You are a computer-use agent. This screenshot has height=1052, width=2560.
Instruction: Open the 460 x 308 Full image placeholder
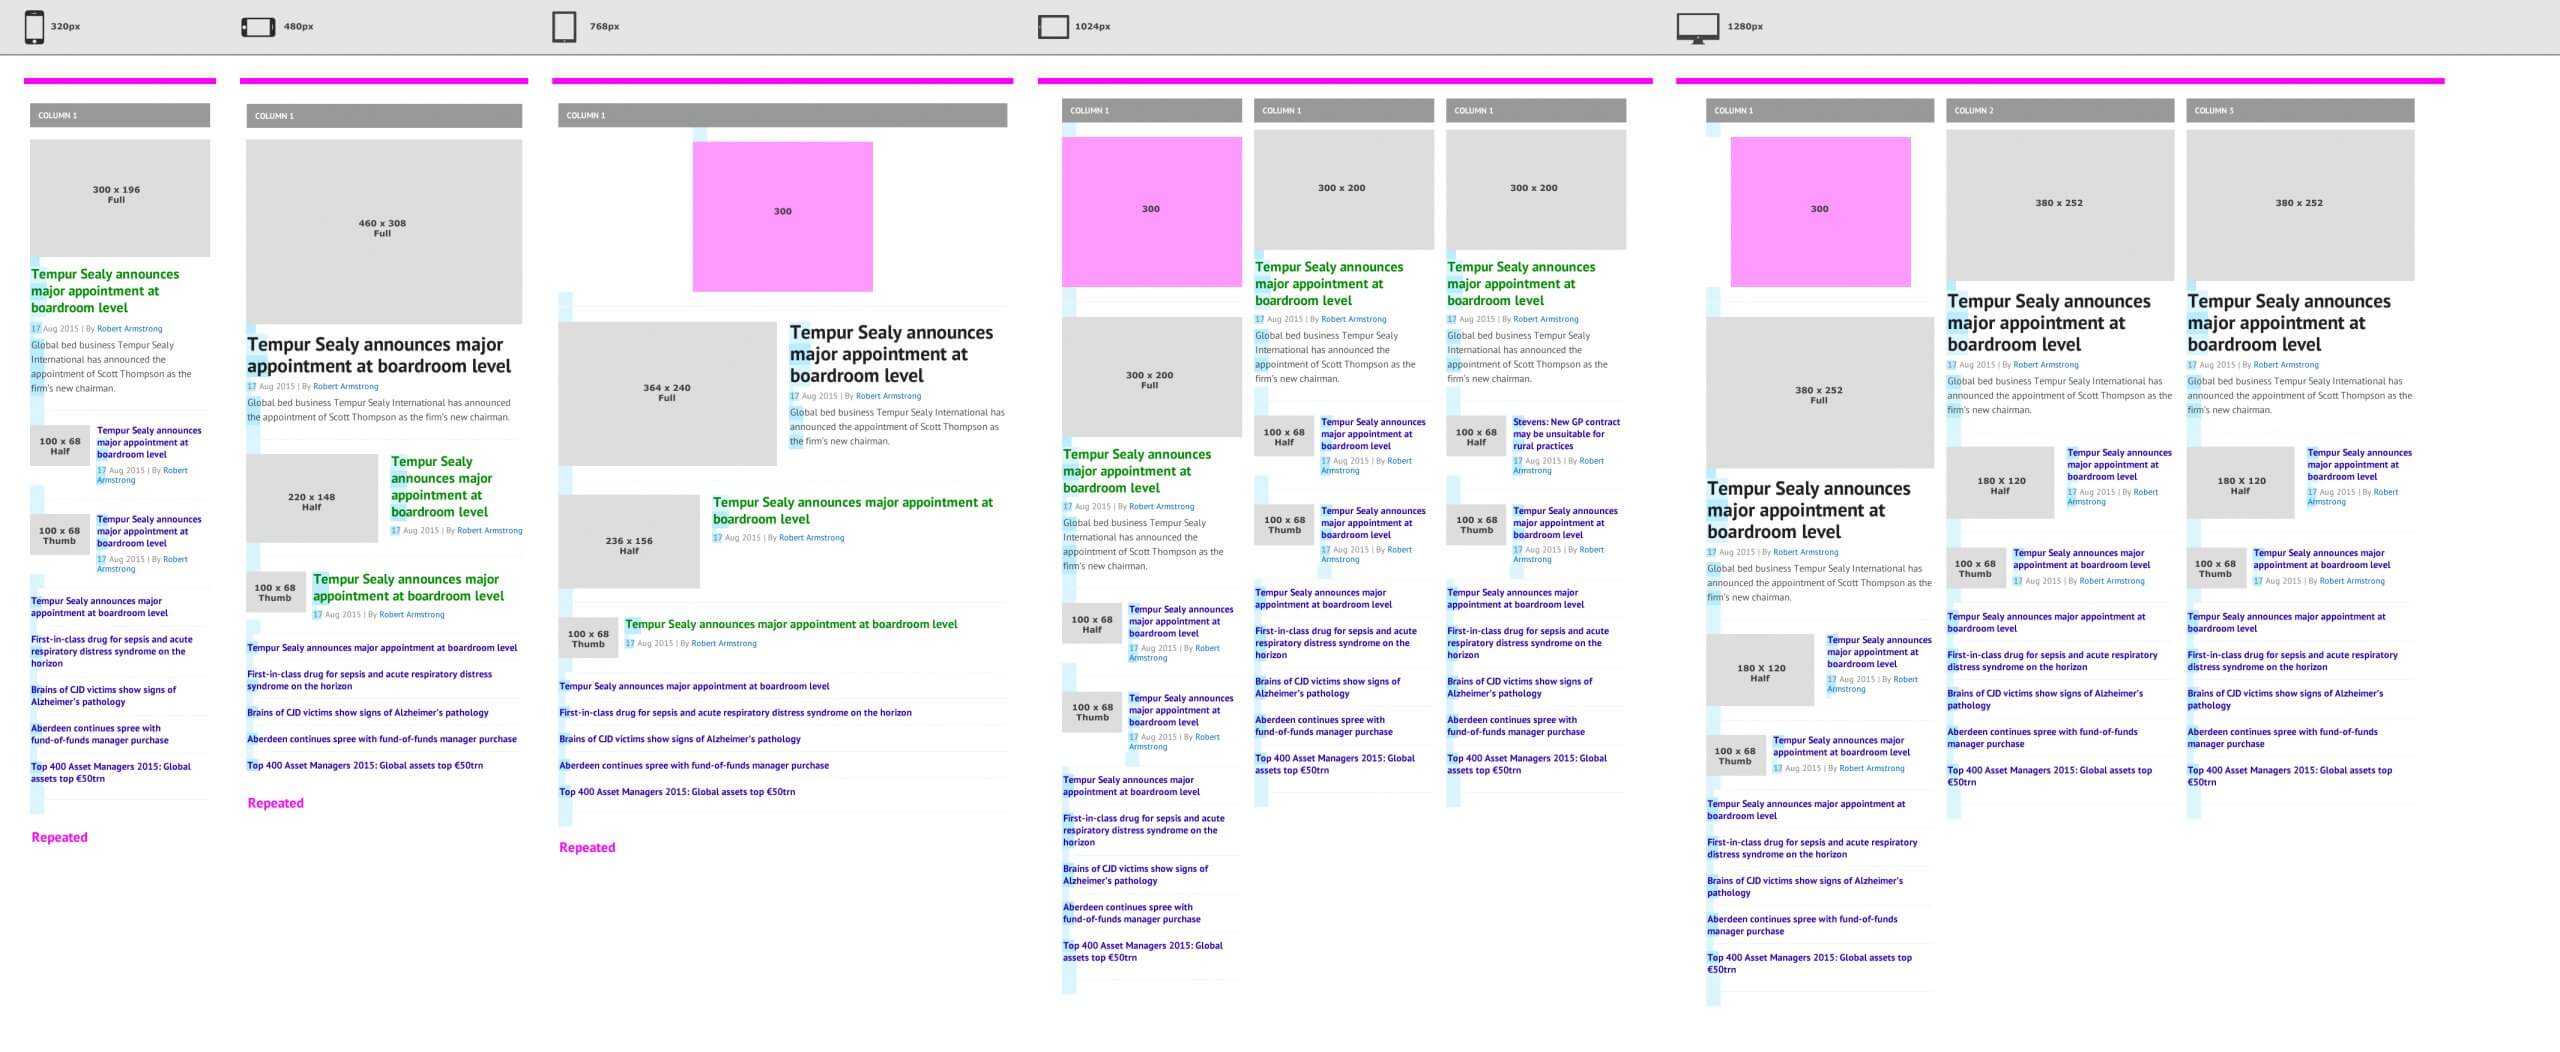point(383,230)
